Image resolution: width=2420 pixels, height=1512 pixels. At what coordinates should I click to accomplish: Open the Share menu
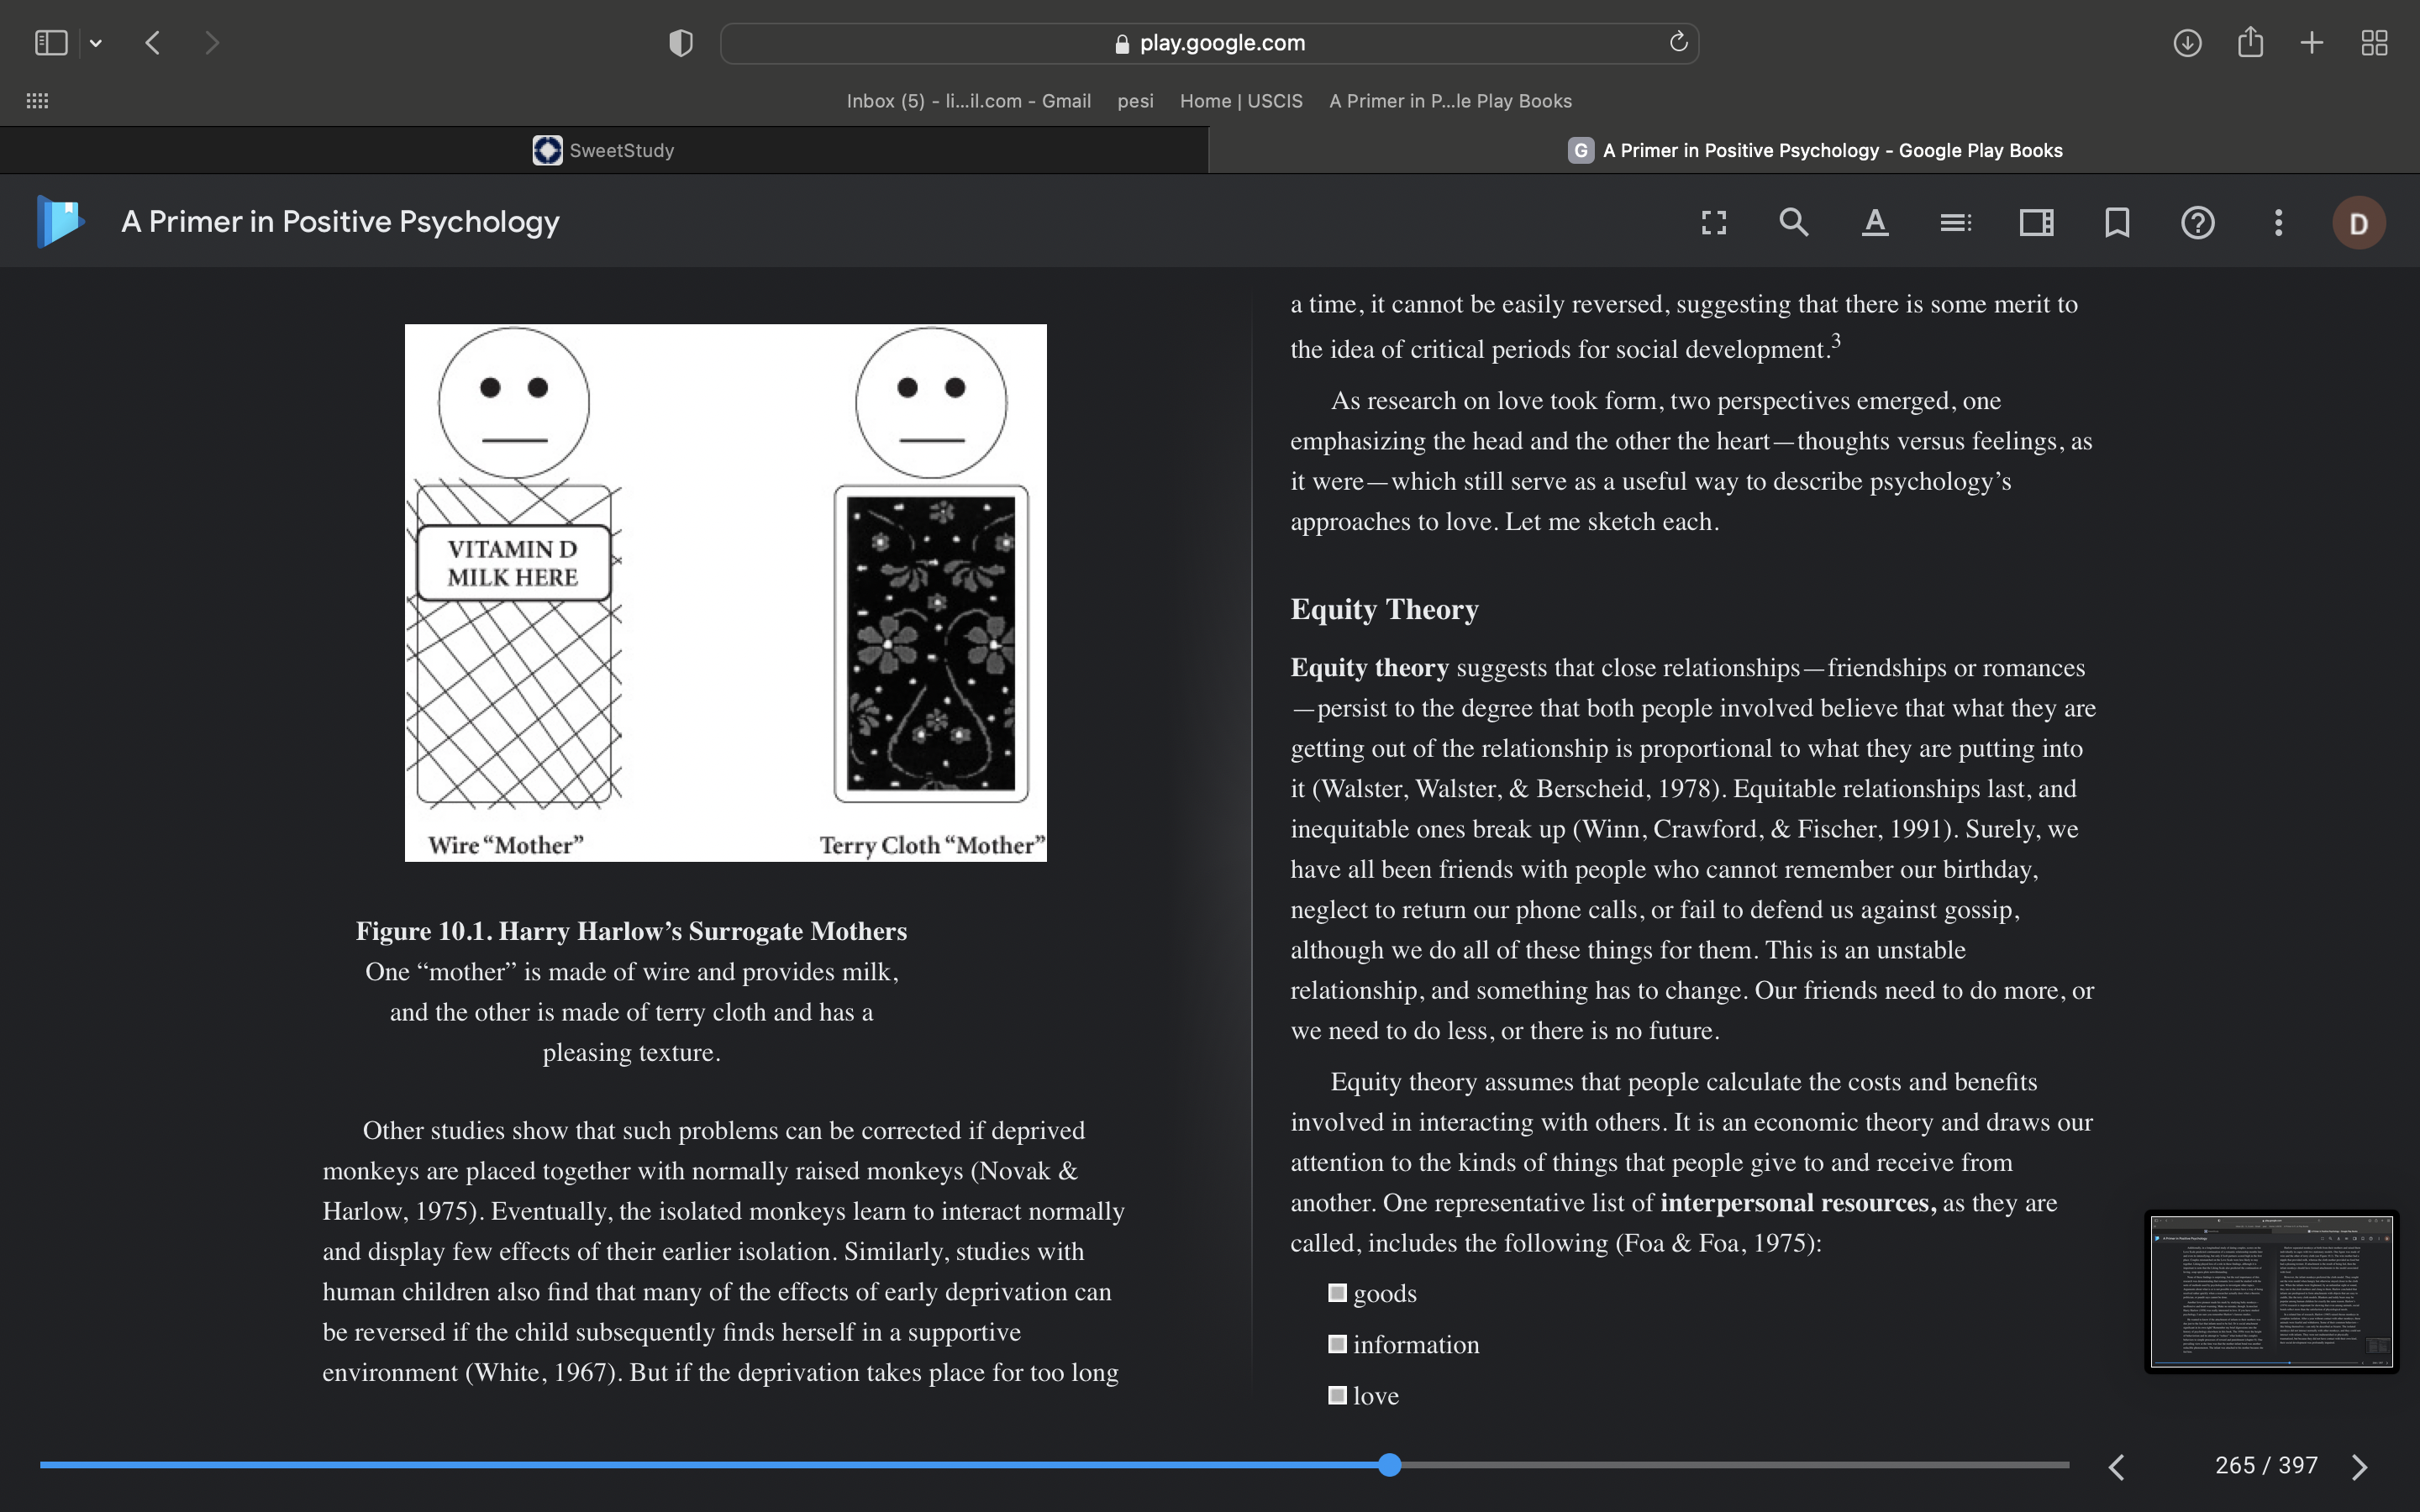[x=2250, y=42]
